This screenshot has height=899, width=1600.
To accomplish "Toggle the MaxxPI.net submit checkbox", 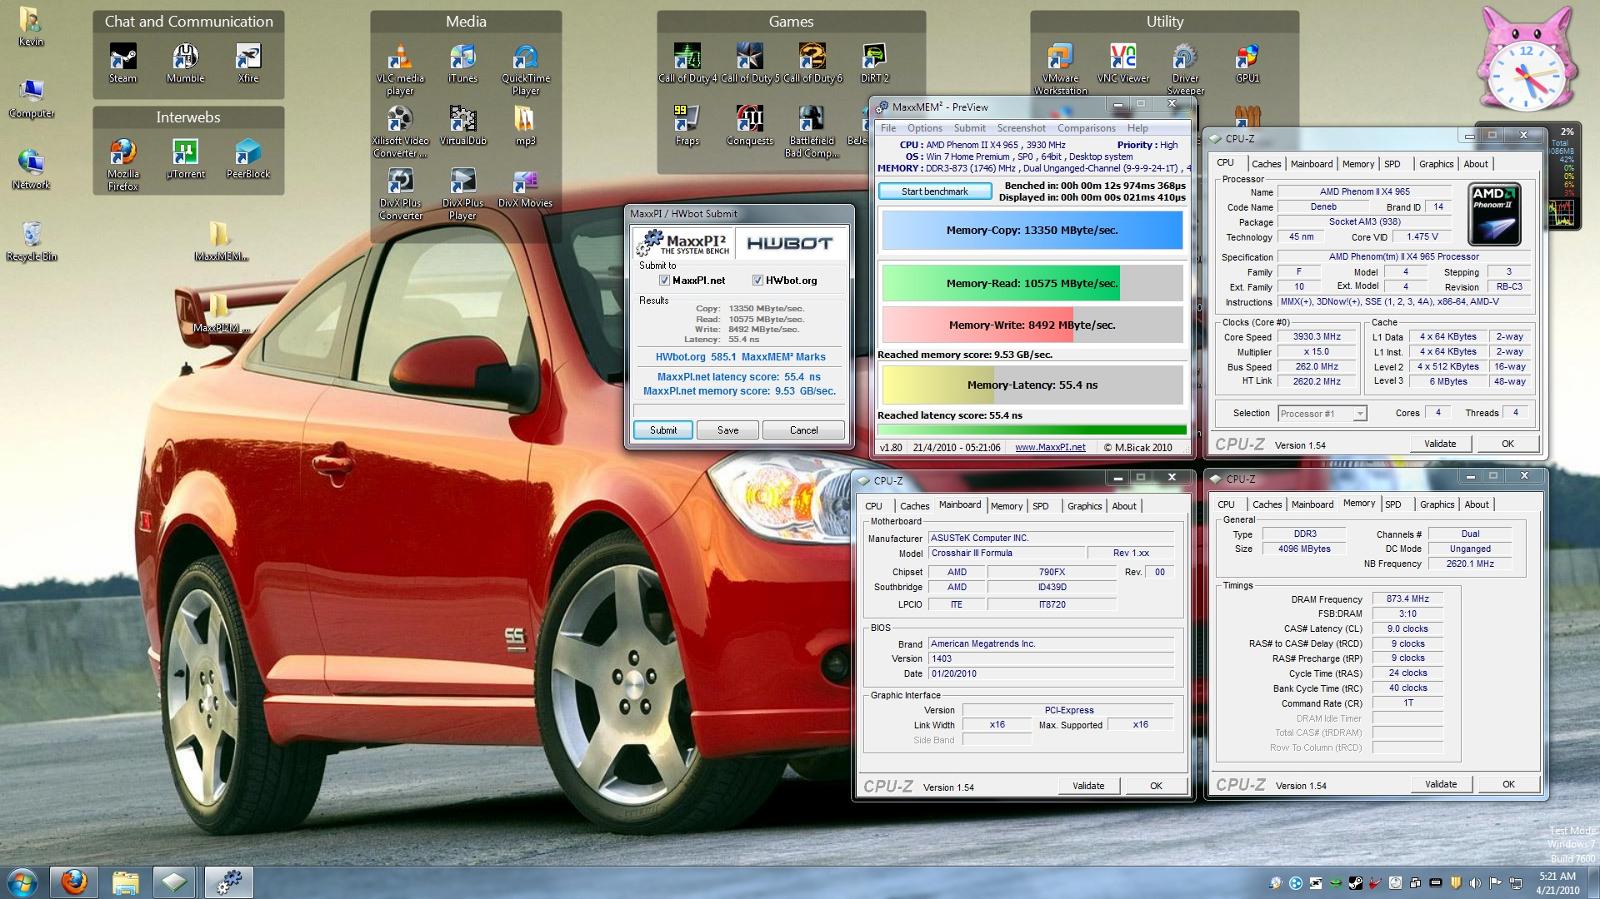I will click(x=664, y=281).
